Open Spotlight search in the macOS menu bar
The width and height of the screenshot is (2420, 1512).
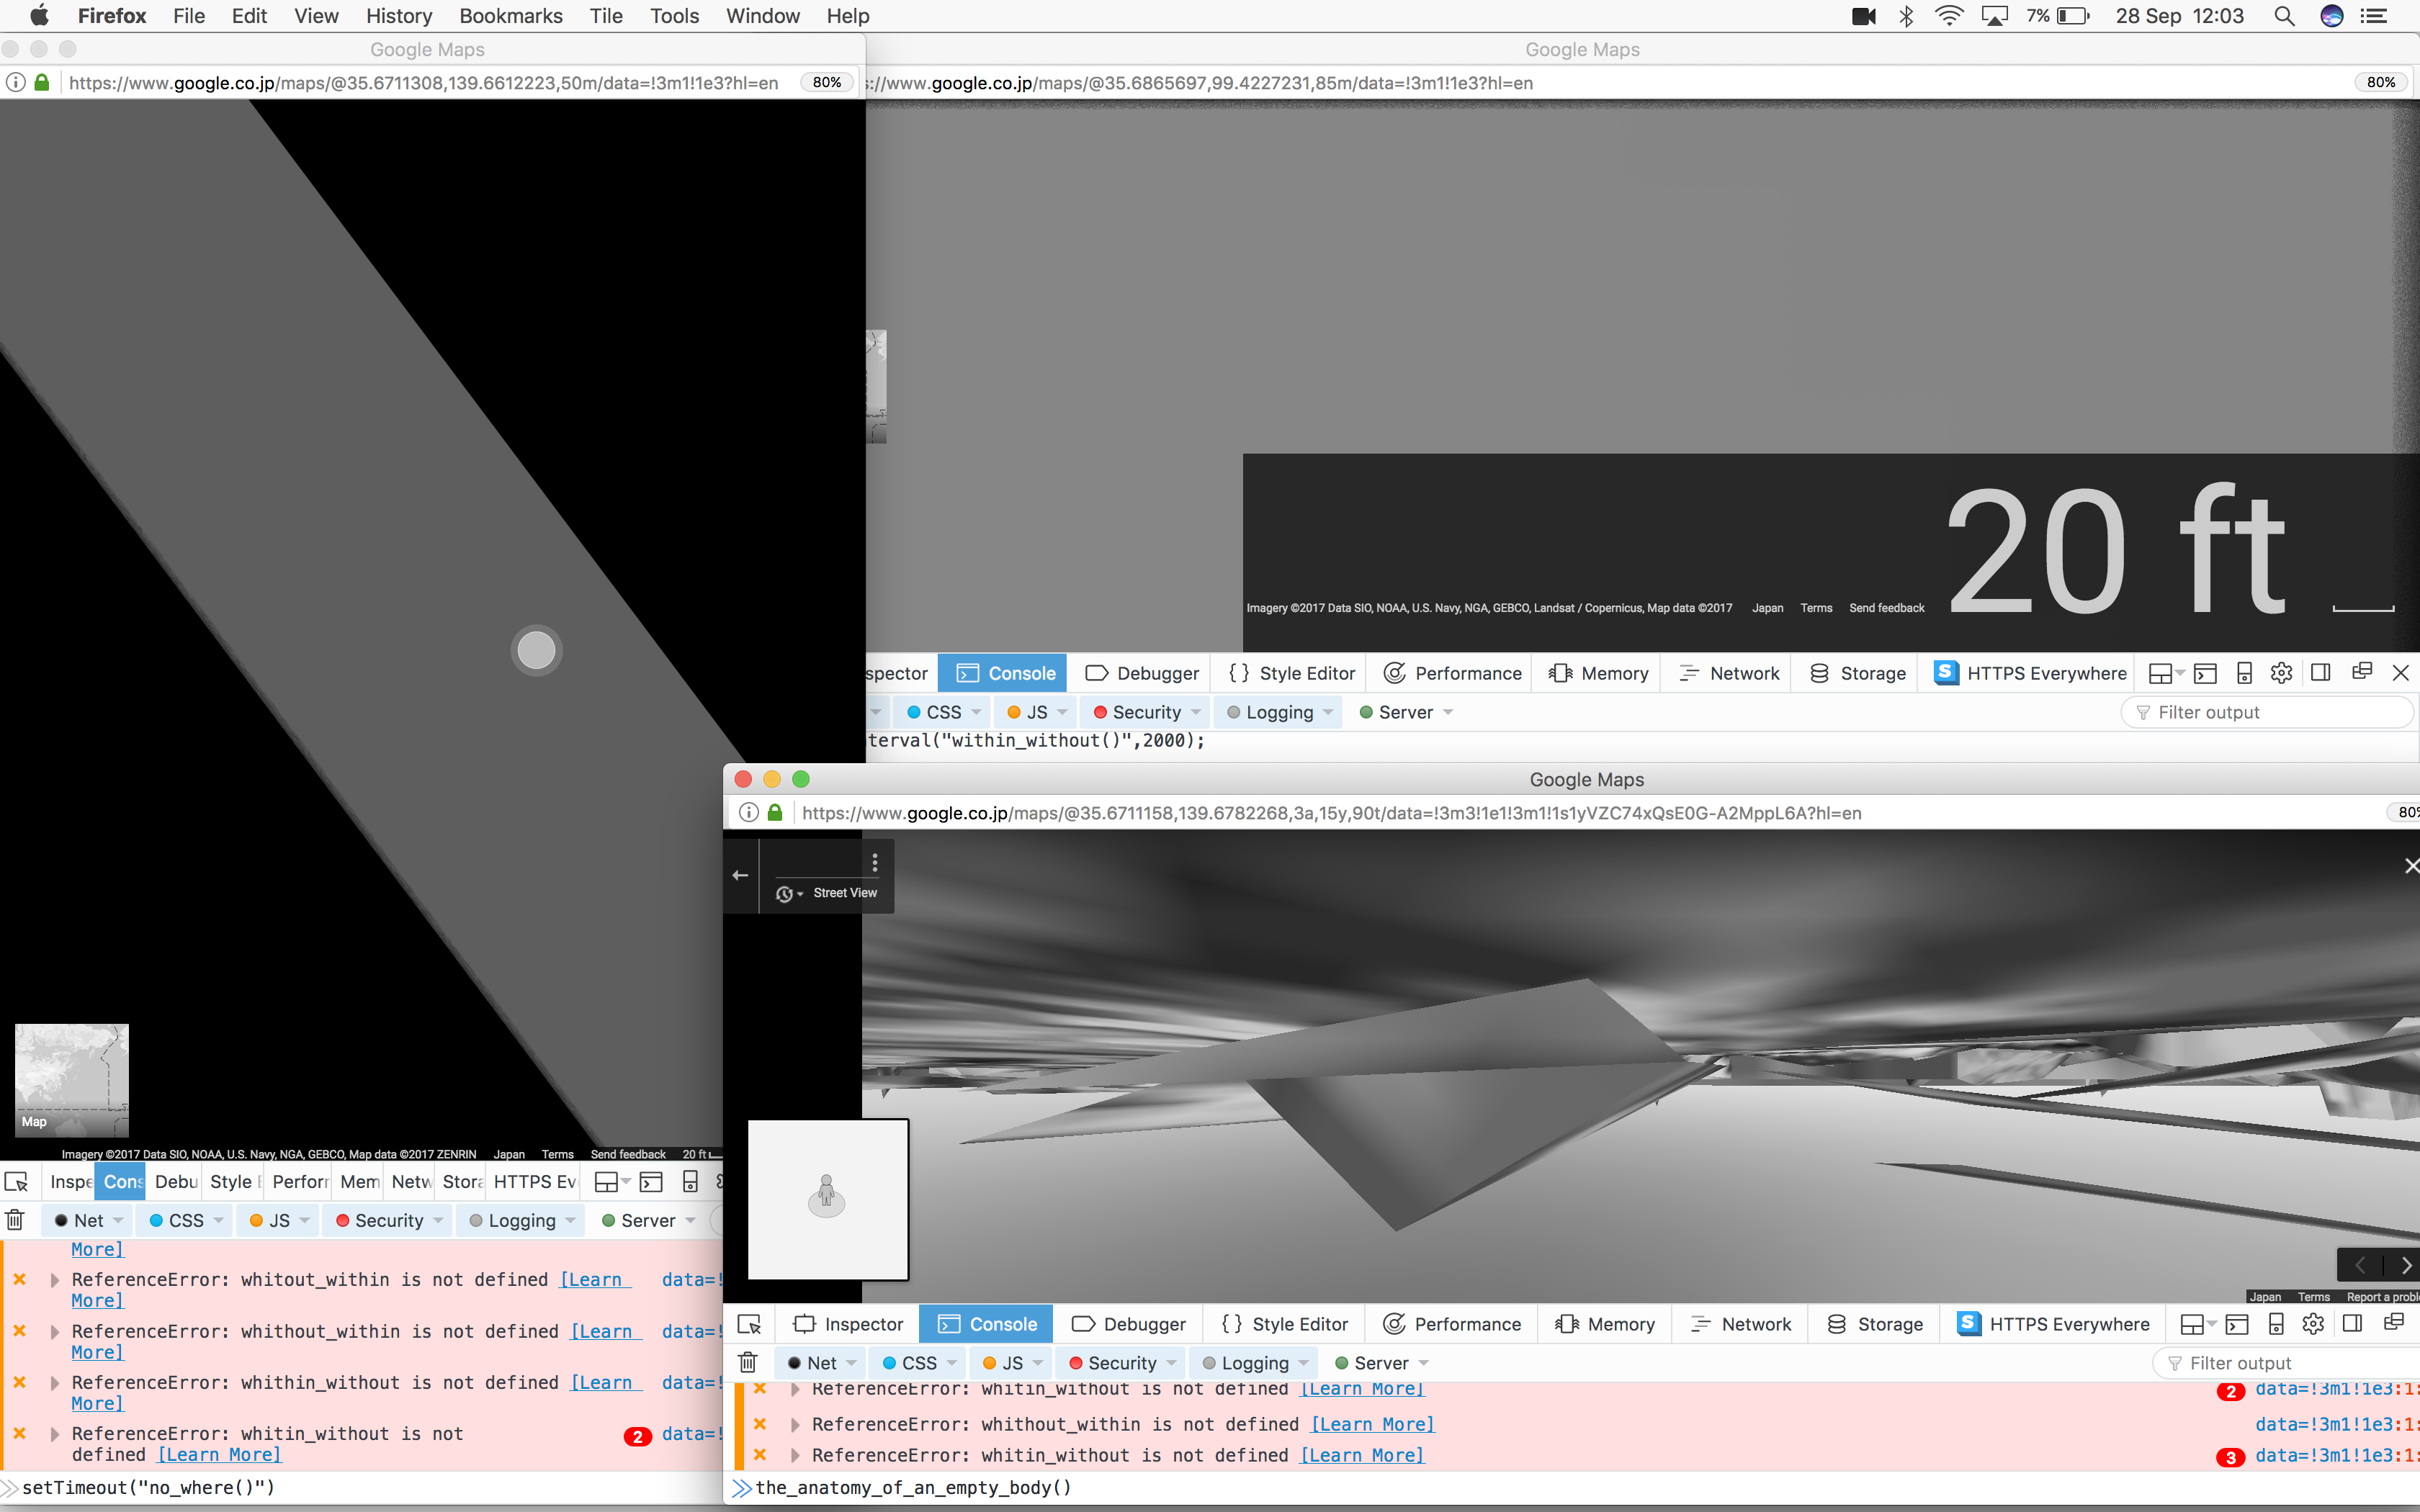click(x=2284, y=16)
